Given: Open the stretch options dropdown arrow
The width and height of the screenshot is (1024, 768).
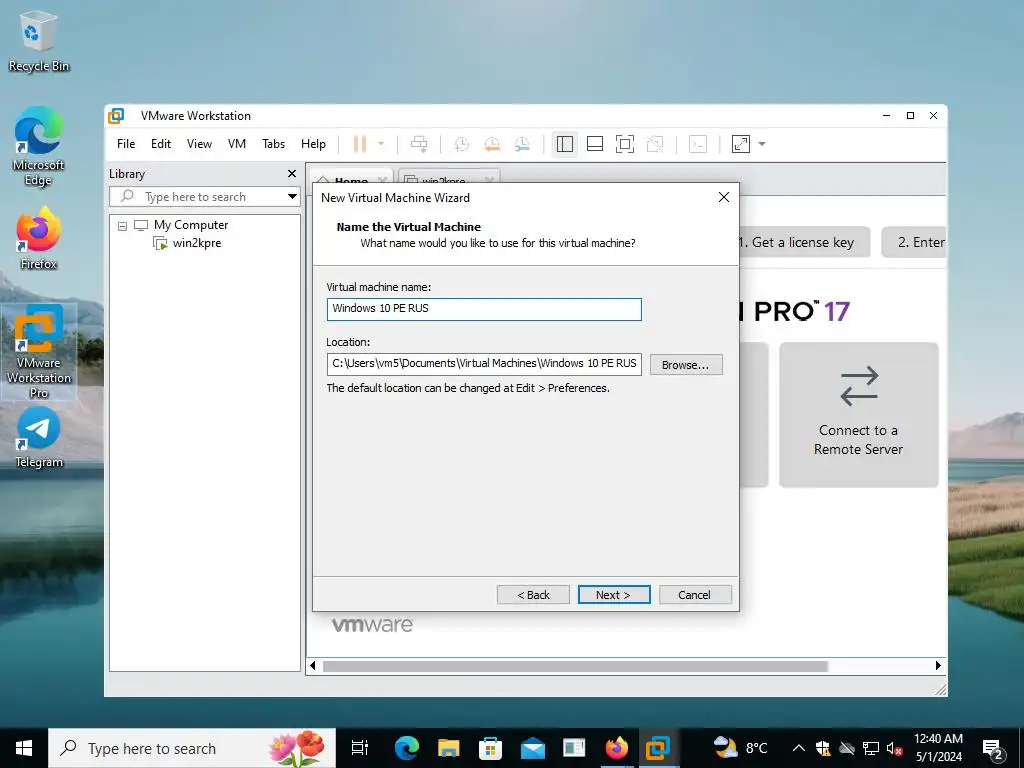Looking at the screenshot, I should pyautogui.click(x=761, y=144).
